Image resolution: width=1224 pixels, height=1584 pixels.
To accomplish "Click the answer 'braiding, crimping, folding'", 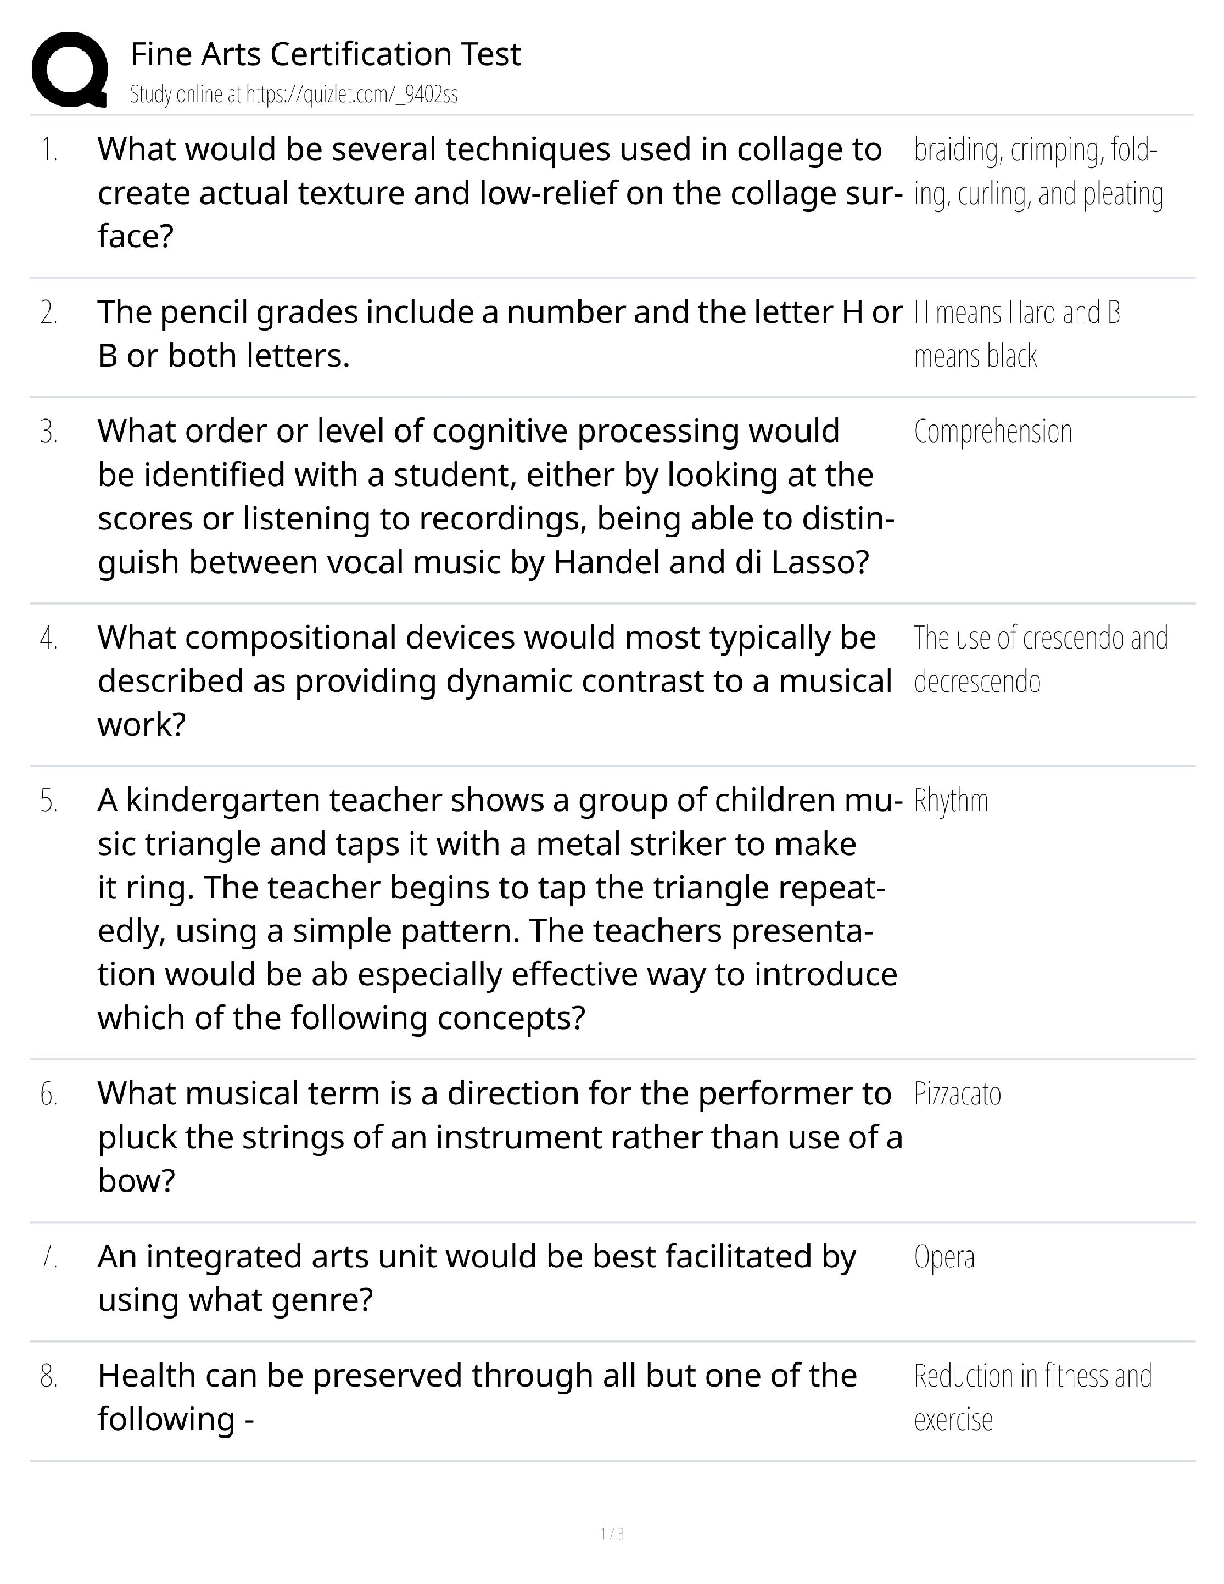I will click(x=1037, y=172).
